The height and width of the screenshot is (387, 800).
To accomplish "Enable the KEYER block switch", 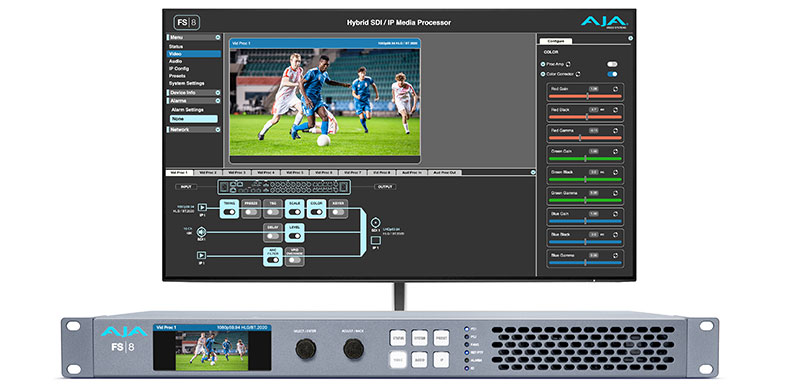I will pos(338,212).
